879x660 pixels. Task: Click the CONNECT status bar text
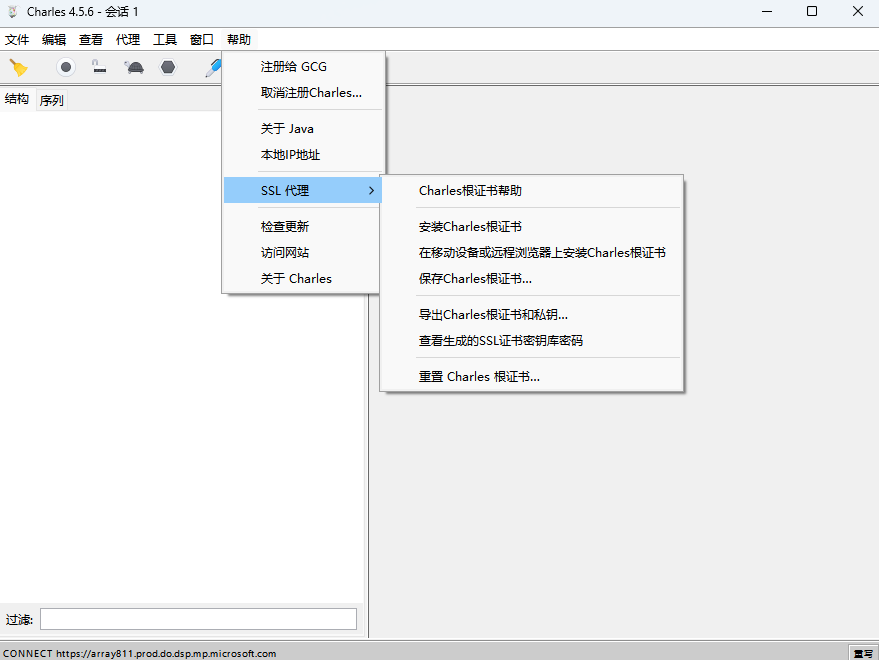point(140,653)
